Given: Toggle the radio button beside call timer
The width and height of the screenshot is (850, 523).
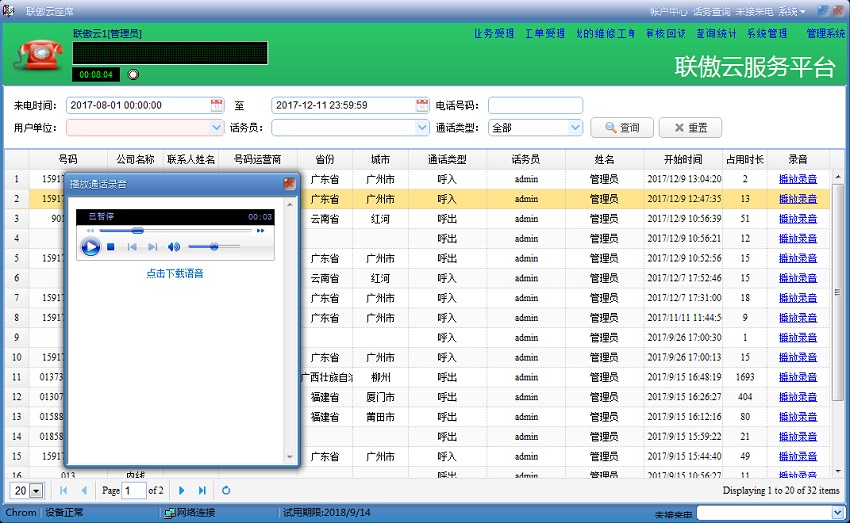Looking at the screenshot, I should pos(134,74).
